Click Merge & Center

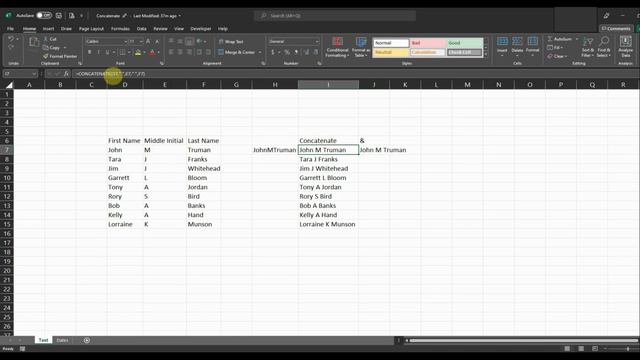(237, 52)
